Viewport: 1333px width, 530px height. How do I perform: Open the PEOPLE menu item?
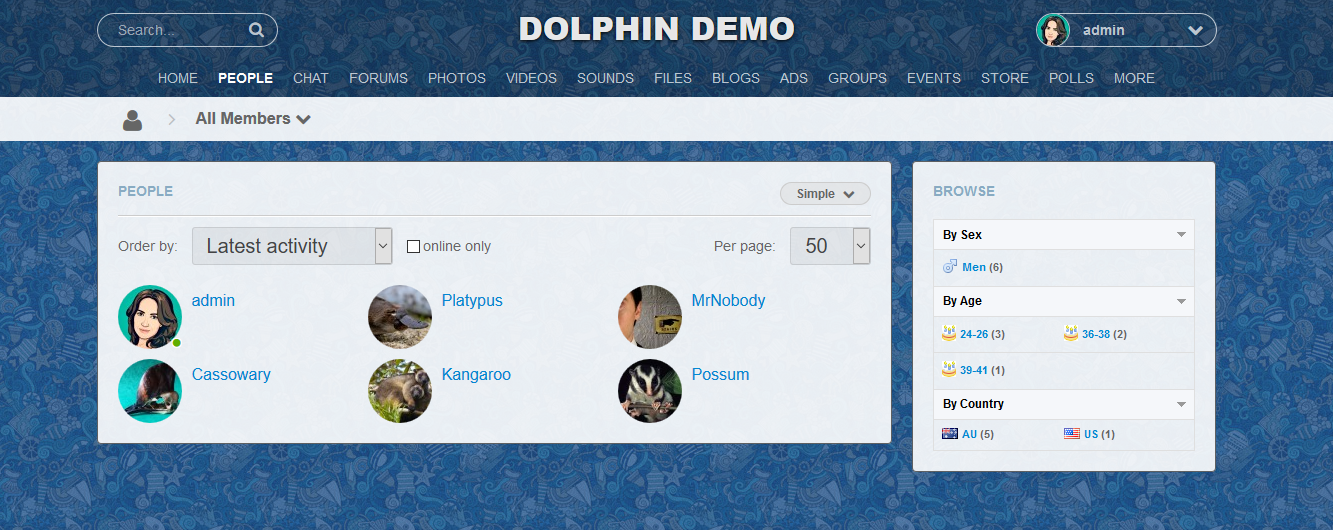[x=245, y=78]
